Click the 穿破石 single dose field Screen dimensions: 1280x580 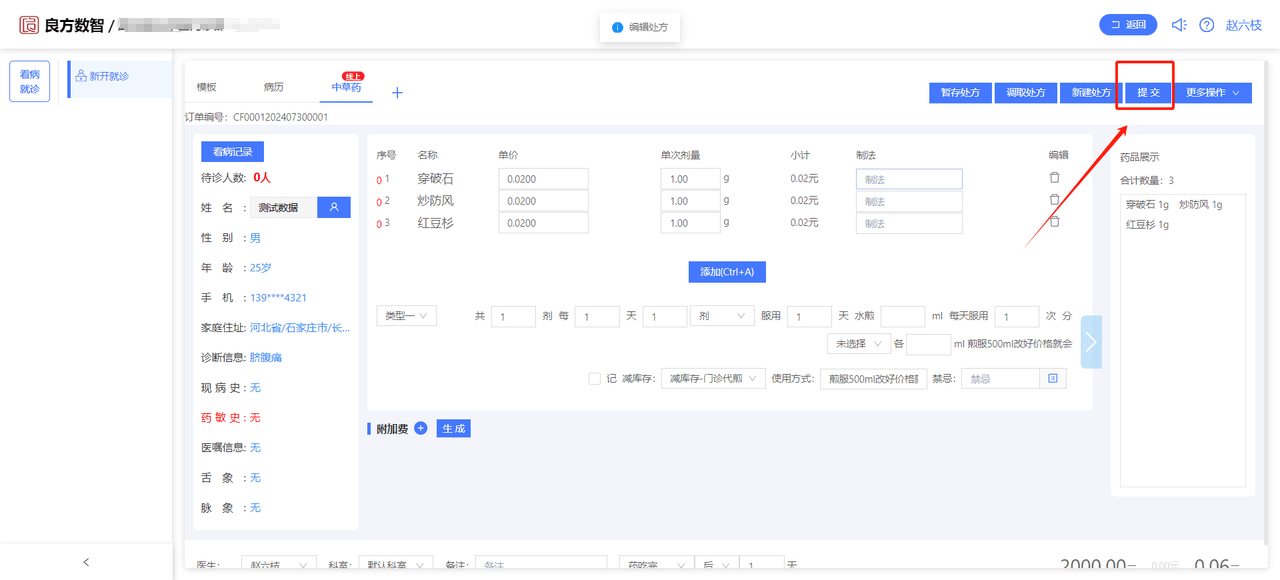(690, 179)
